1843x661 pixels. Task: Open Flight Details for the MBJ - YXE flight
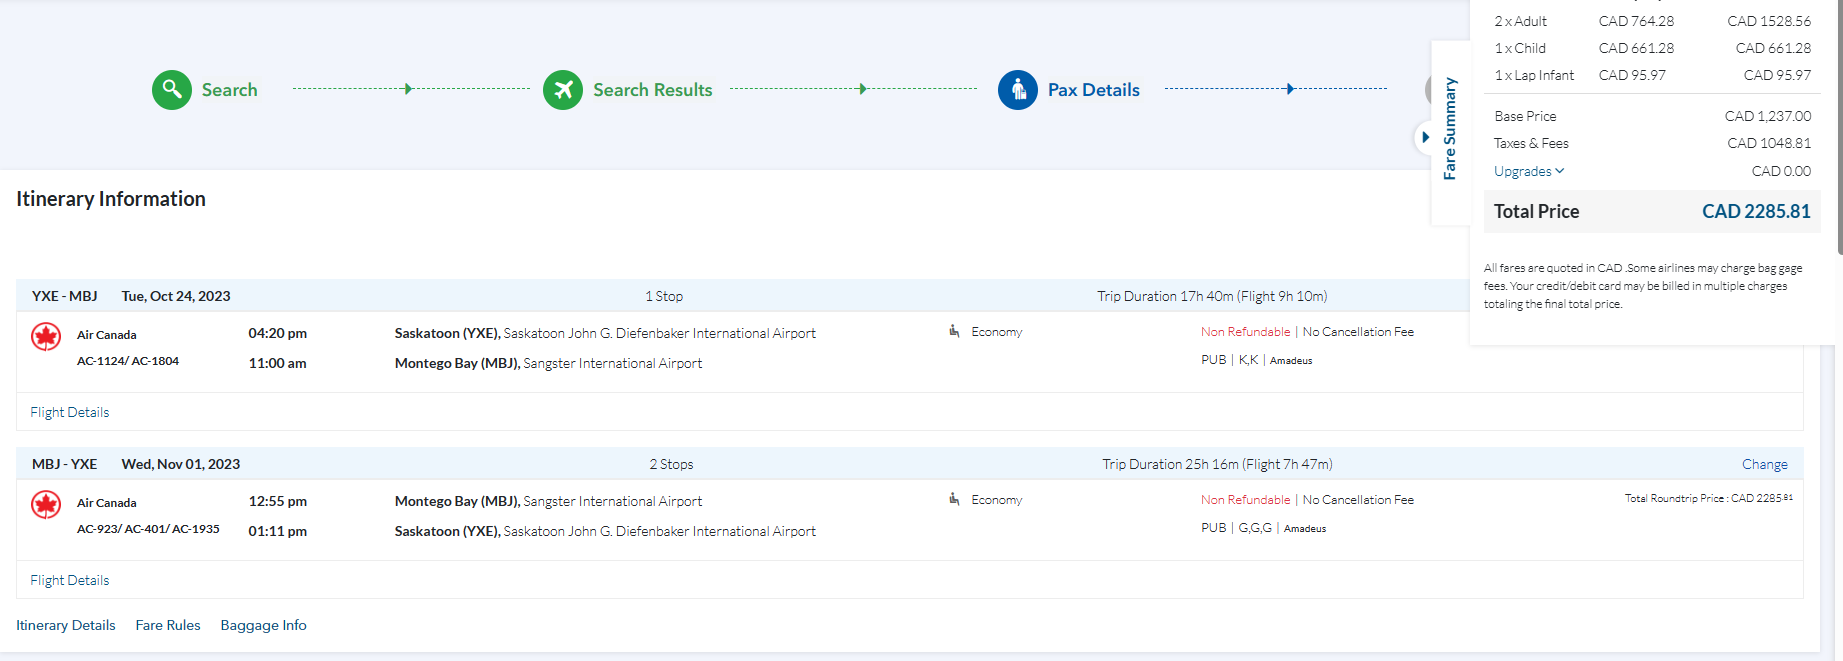click(x=69, y=580)
